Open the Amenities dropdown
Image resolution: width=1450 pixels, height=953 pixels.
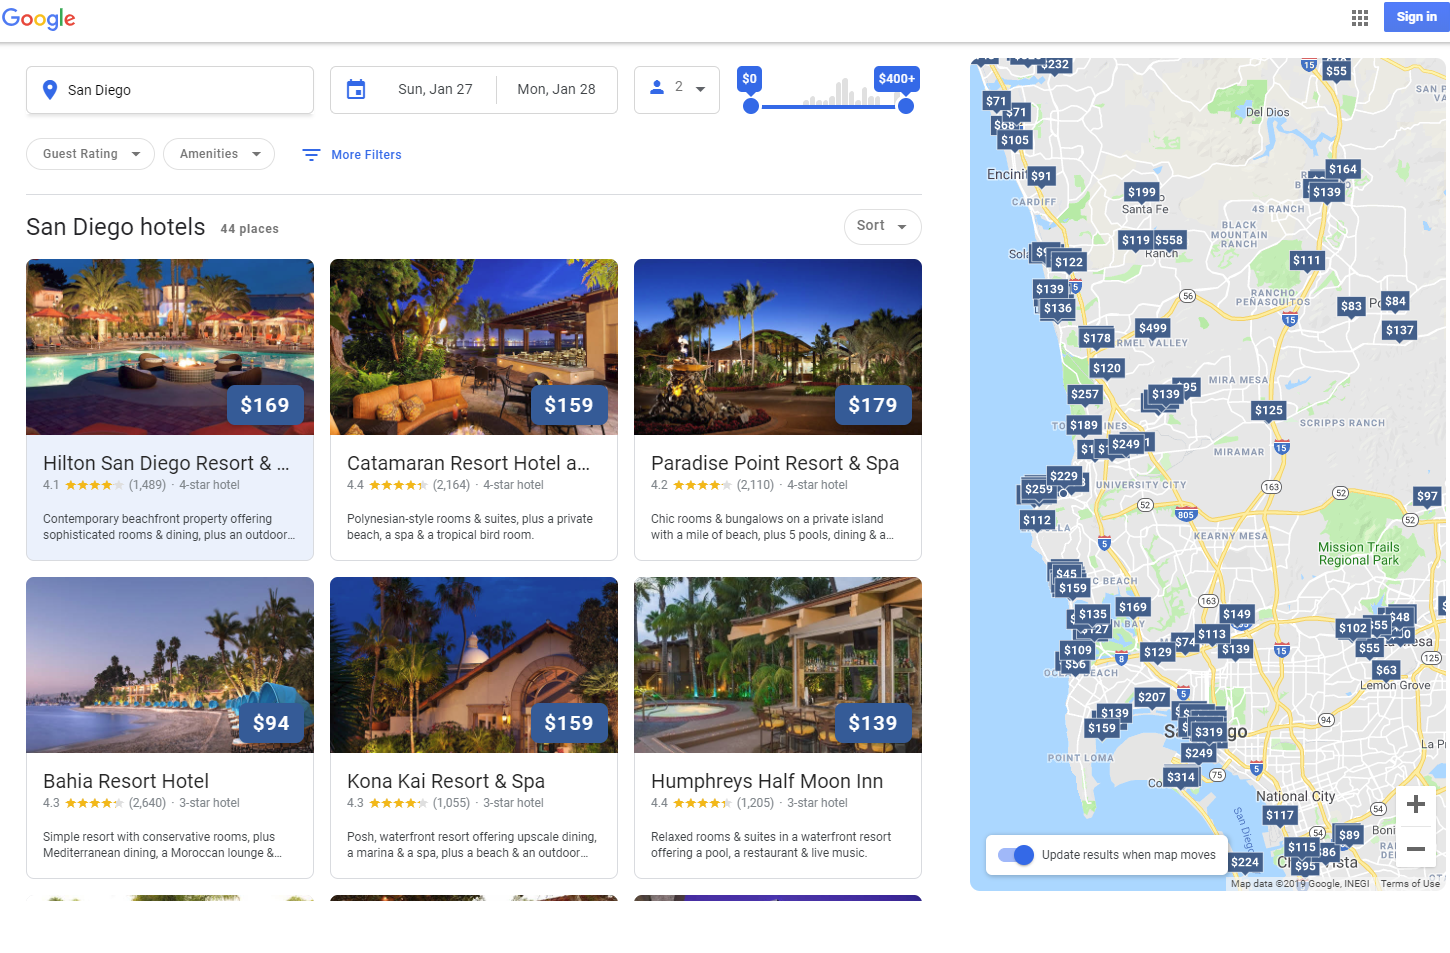point(219,154)
